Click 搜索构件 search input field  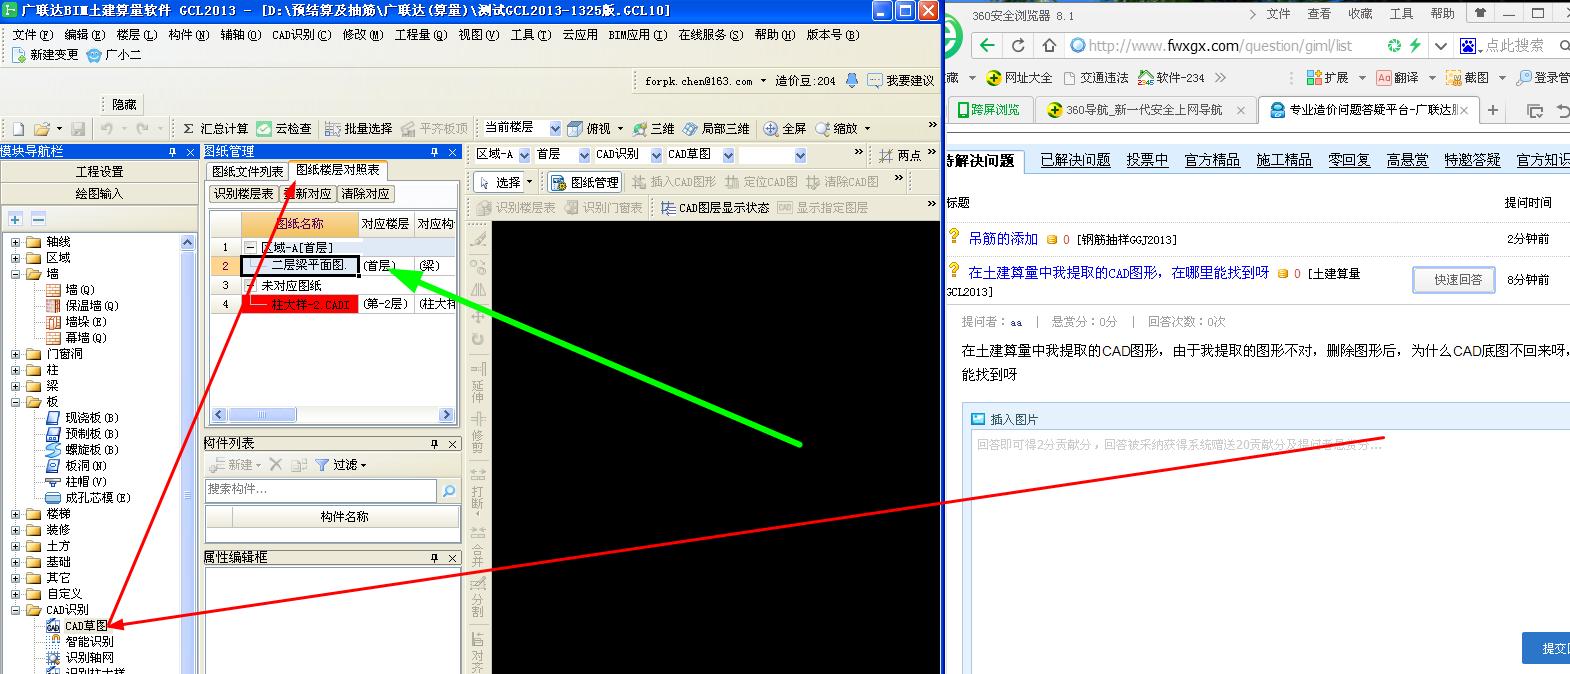pos(320,490)
